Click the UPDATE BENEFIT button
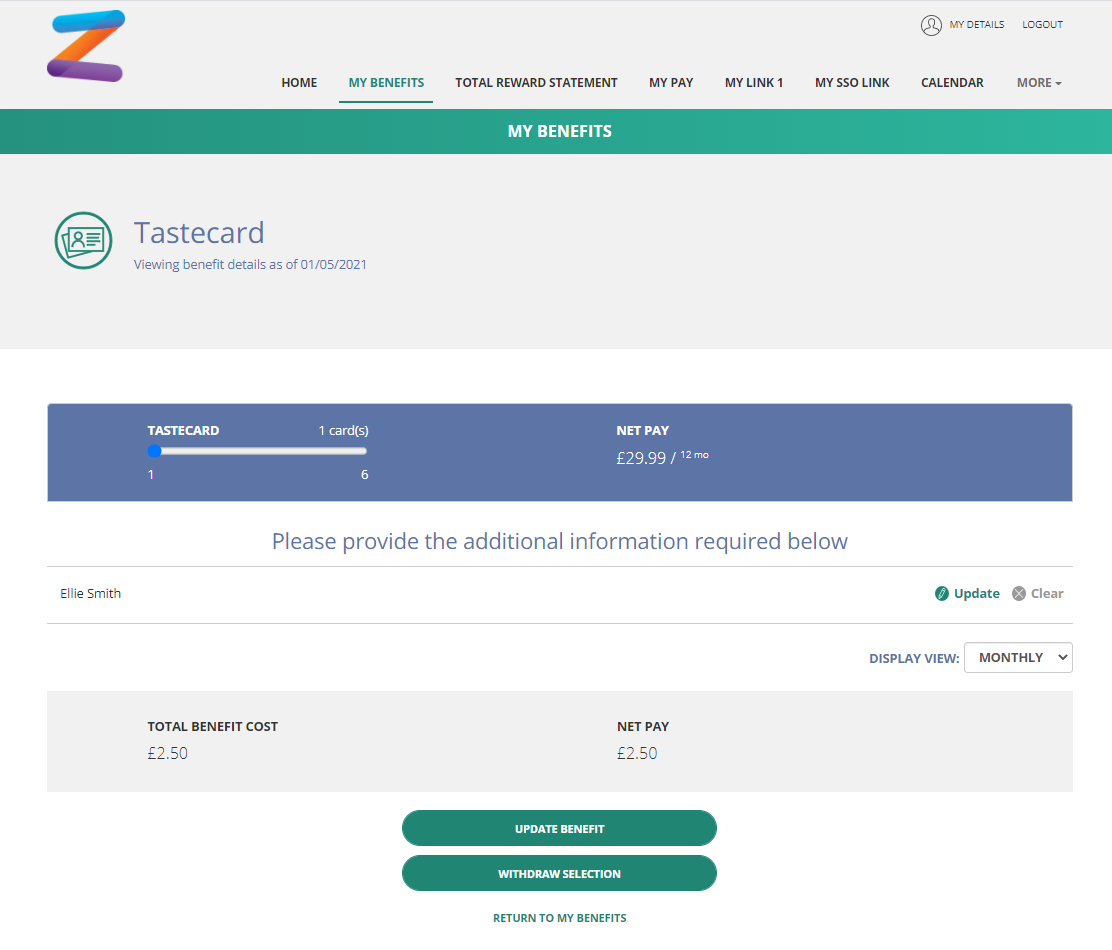This screenshot has height=950, width=1112. point(560,828)
